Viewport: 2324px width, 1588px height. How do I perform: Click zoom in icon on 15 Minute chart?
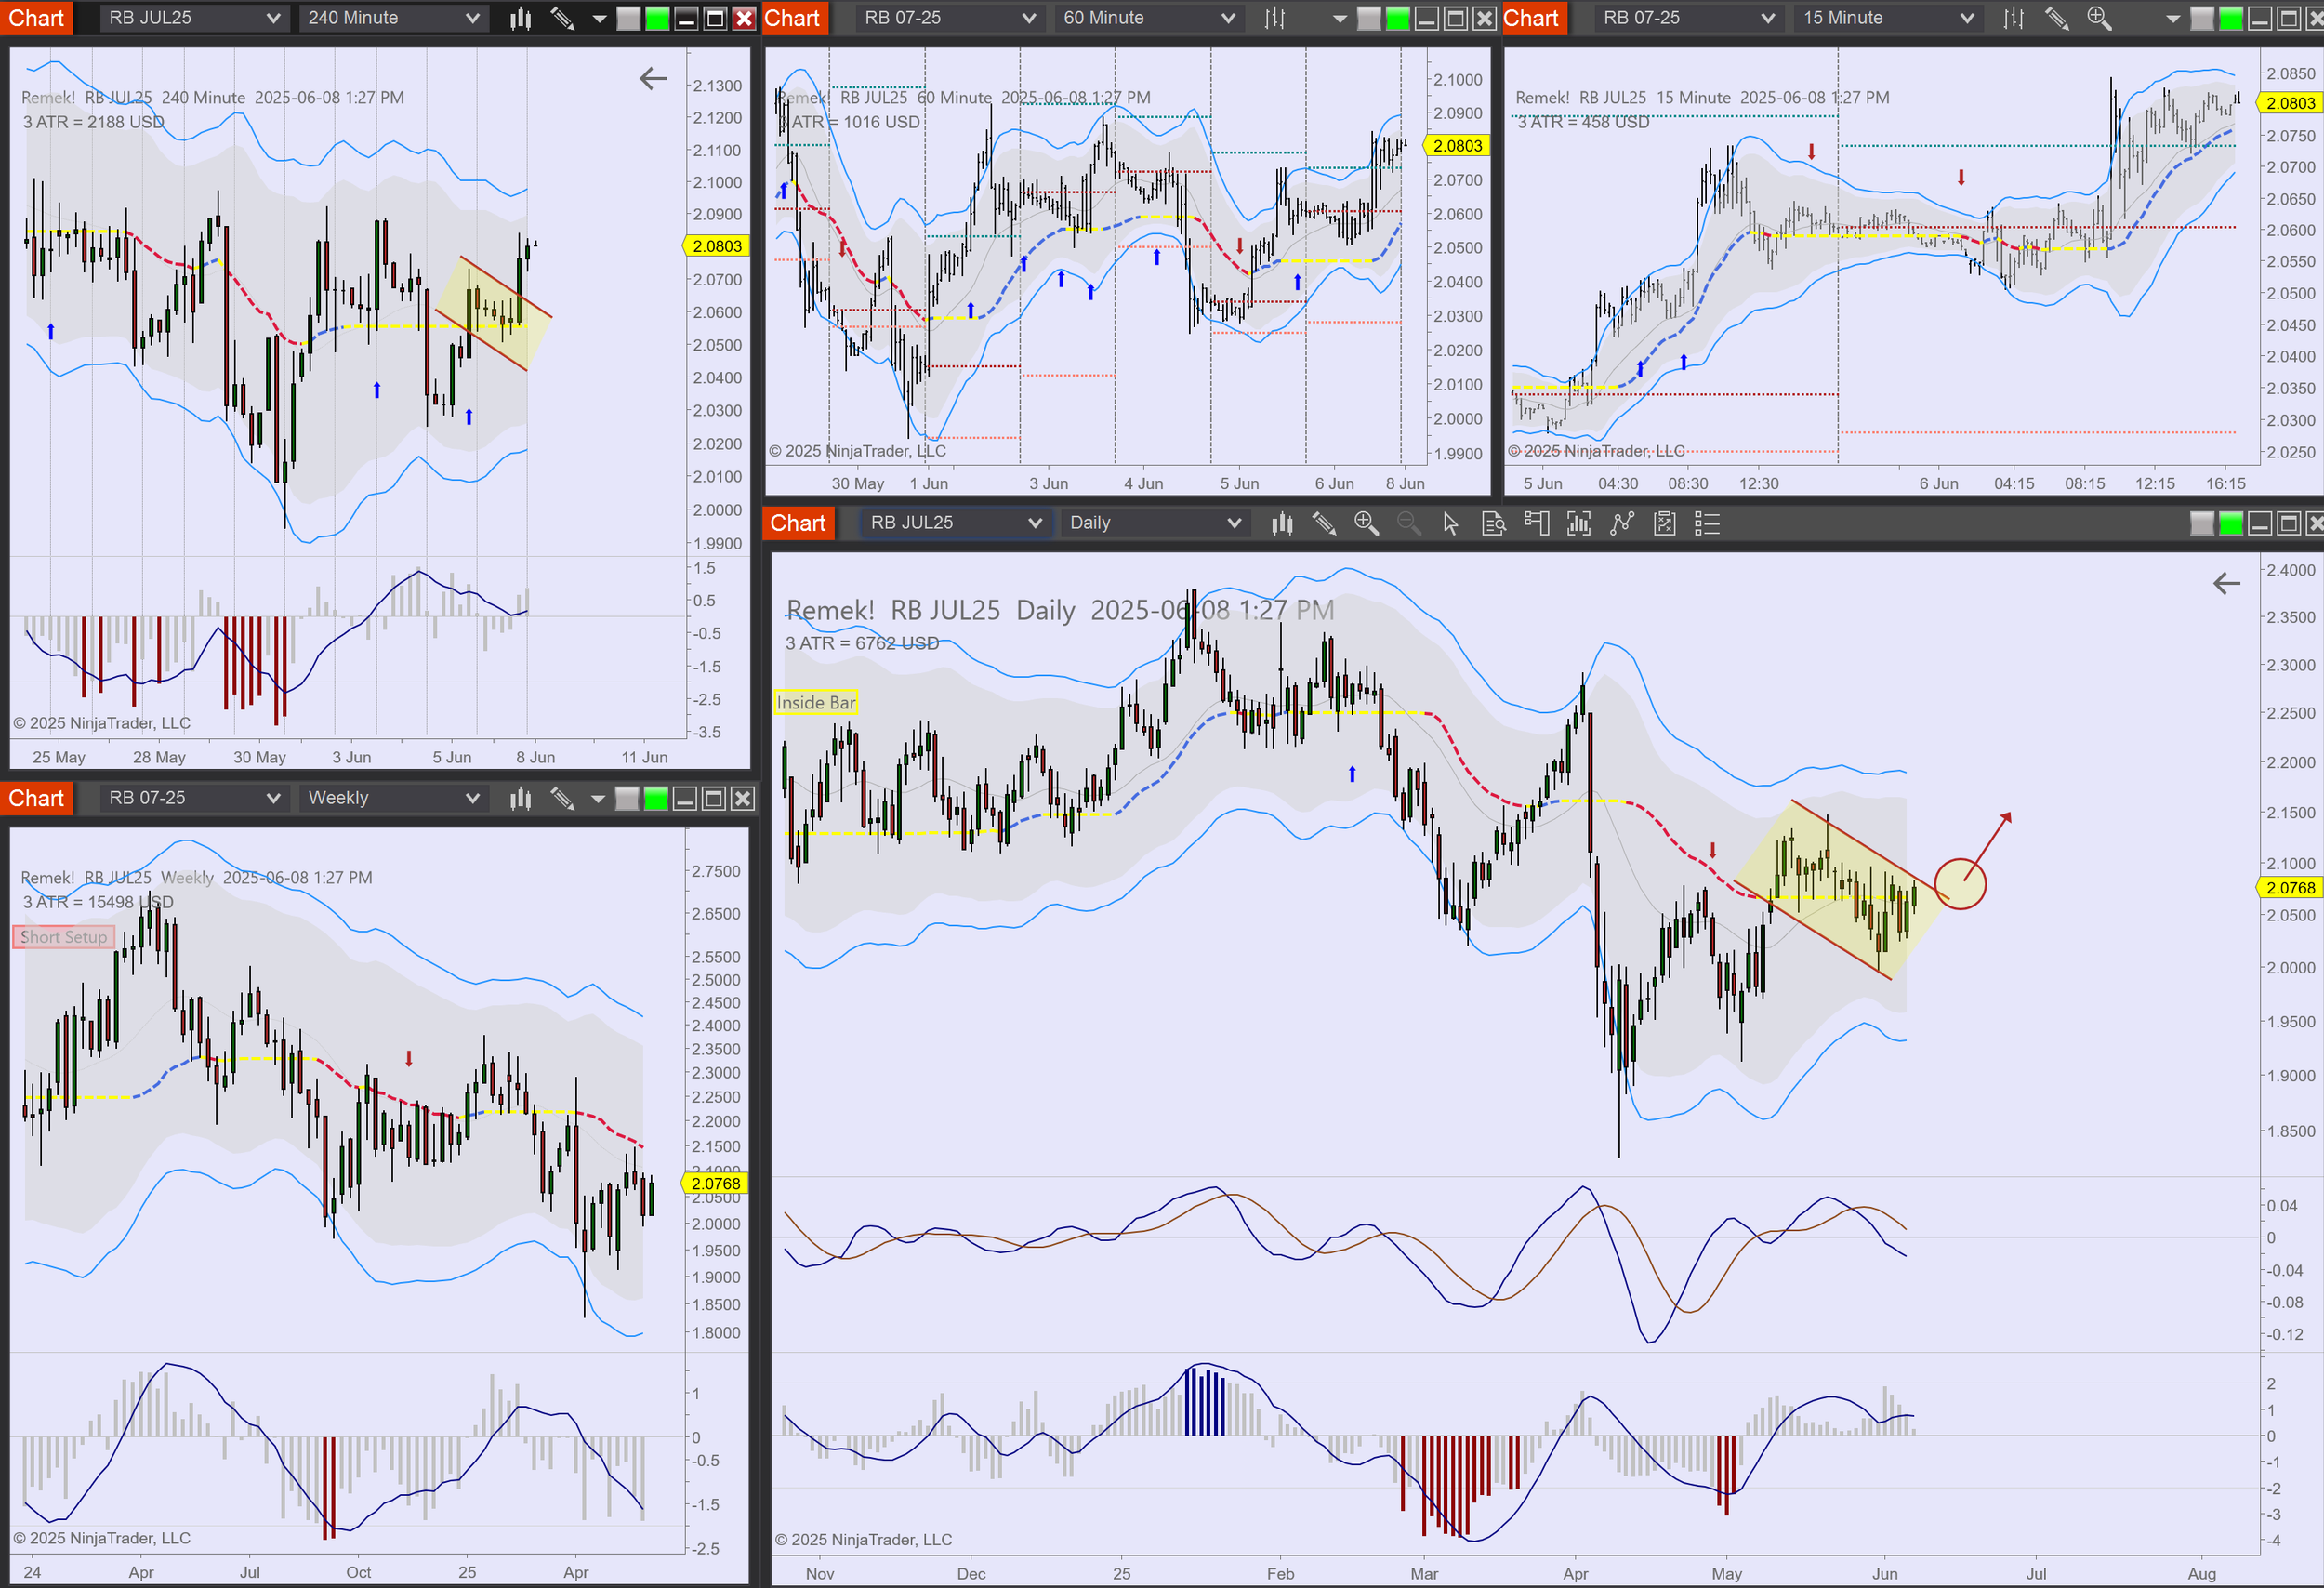tap(2099, 18)
